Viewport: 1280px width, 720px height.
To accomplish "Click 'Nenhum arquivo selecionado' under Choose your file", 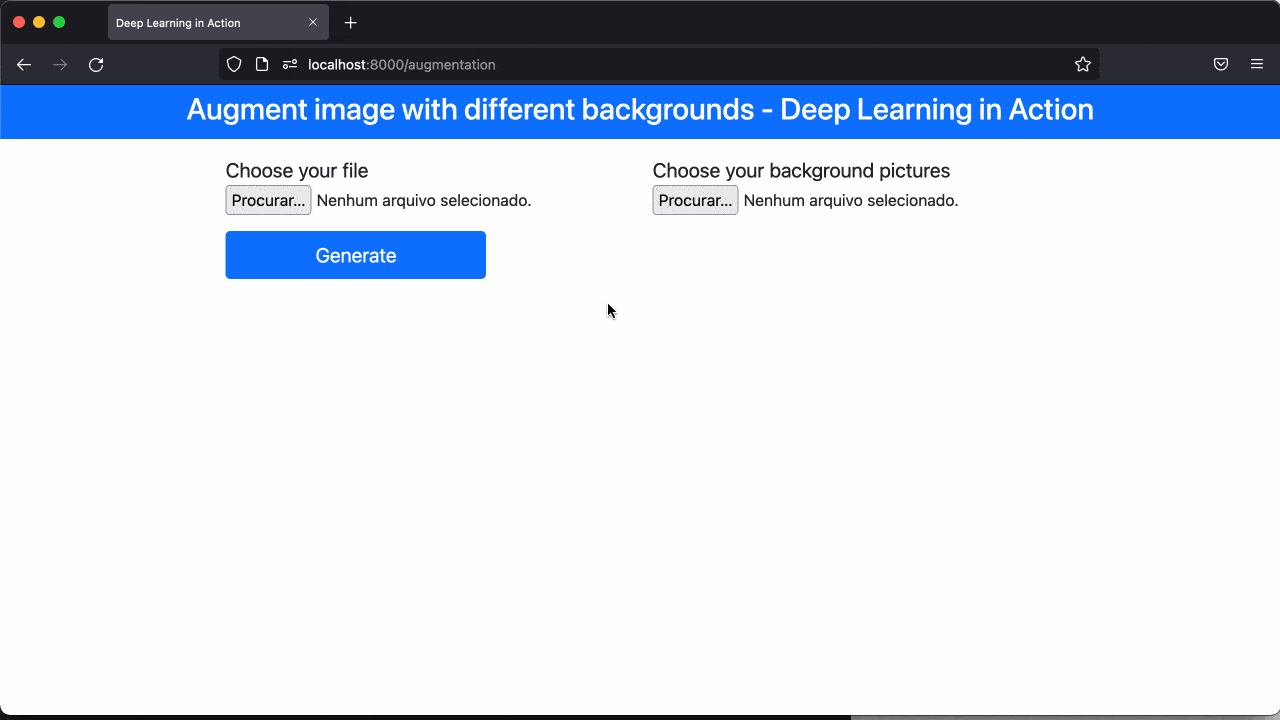I will (424, 200).
